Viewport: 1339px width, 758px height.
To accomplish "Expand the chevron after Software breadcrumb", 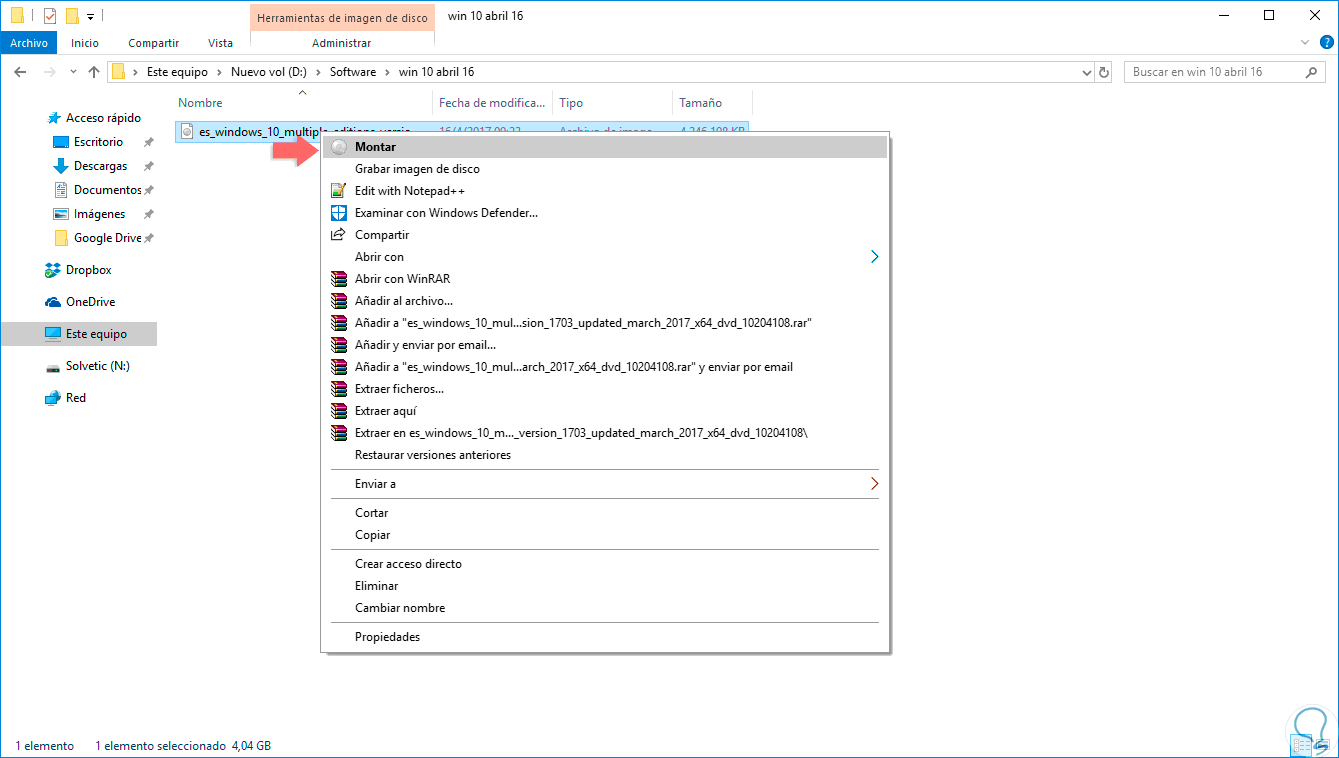I will pyautogui.click(x=388, y=72).
